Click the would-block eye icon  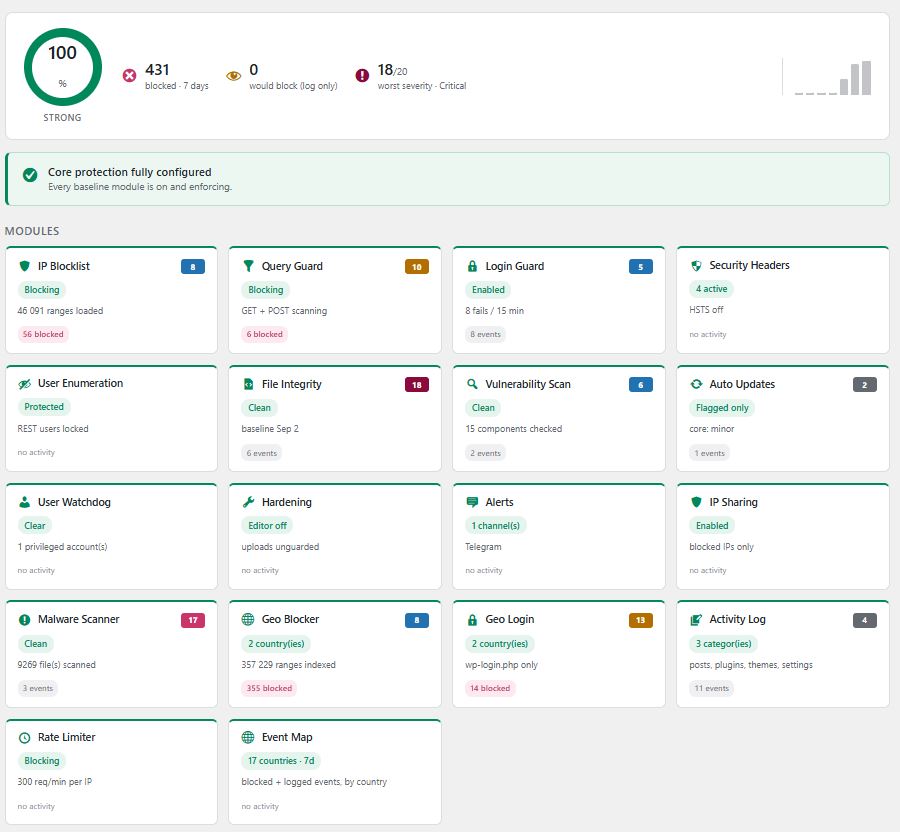[x=233, y=76]
